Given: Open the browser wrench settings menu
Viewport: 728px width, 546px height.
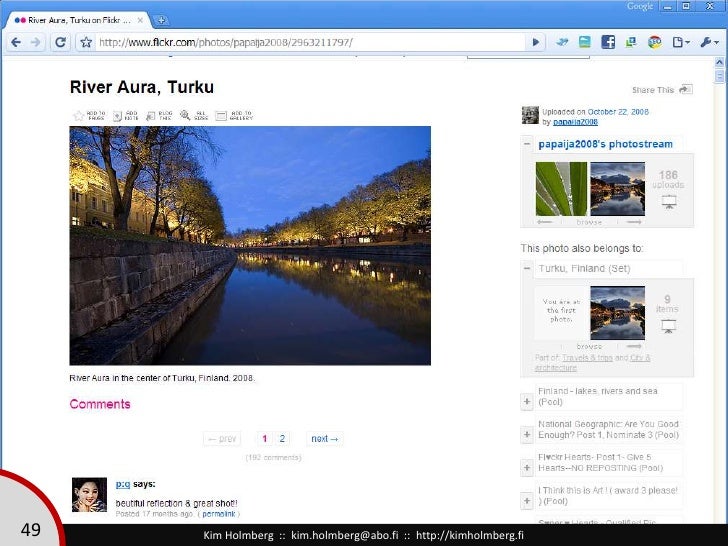Looking at the screenshot, I should 708,42.
